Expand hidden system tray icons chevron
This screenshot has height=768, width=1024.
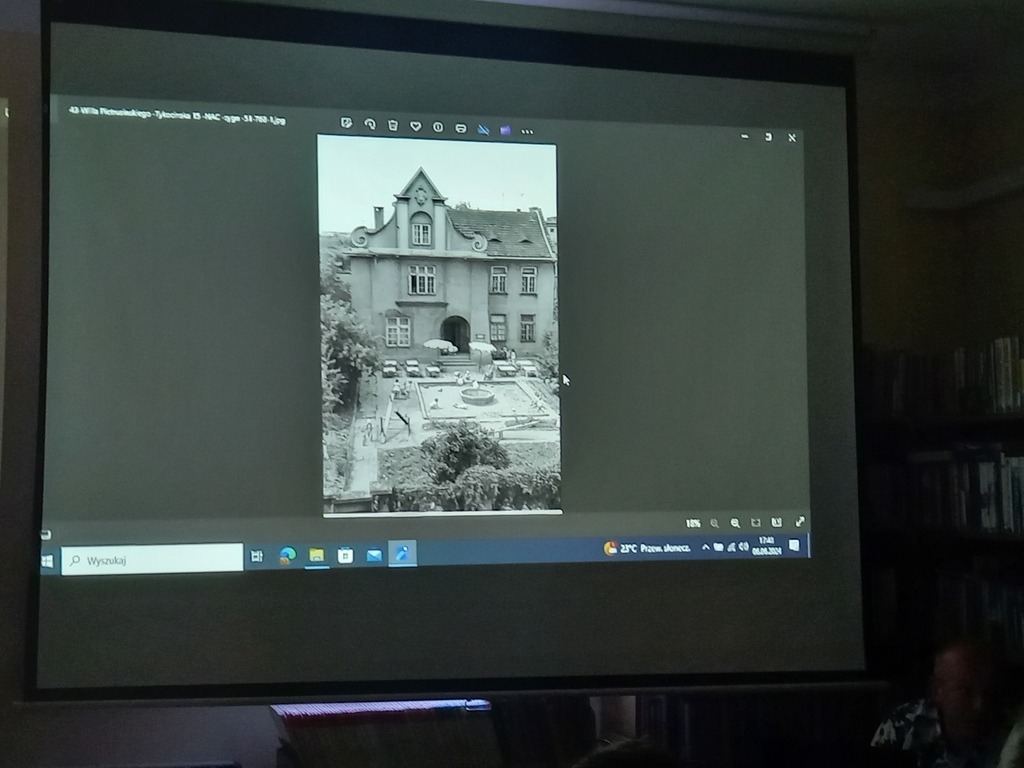(x=706, y=547)
